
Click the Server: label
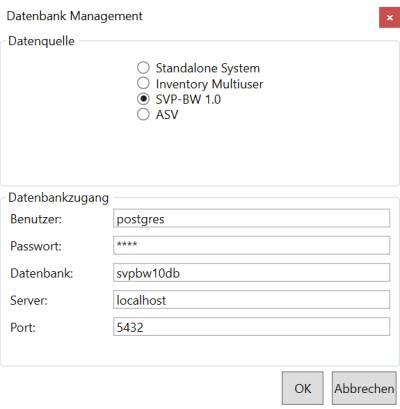click(29, 300)
